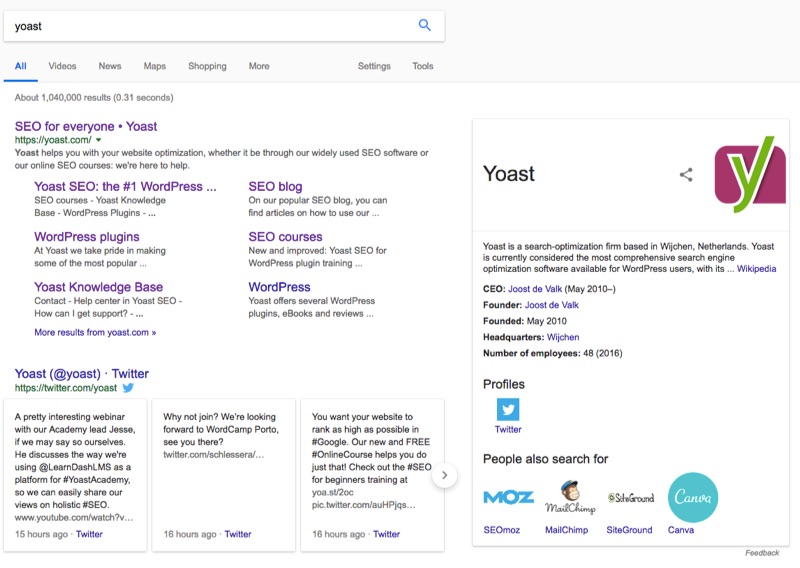800x568 pixels.
Task: Click www.youtube.com/watch link in first tweet
Action: (74, 517)
